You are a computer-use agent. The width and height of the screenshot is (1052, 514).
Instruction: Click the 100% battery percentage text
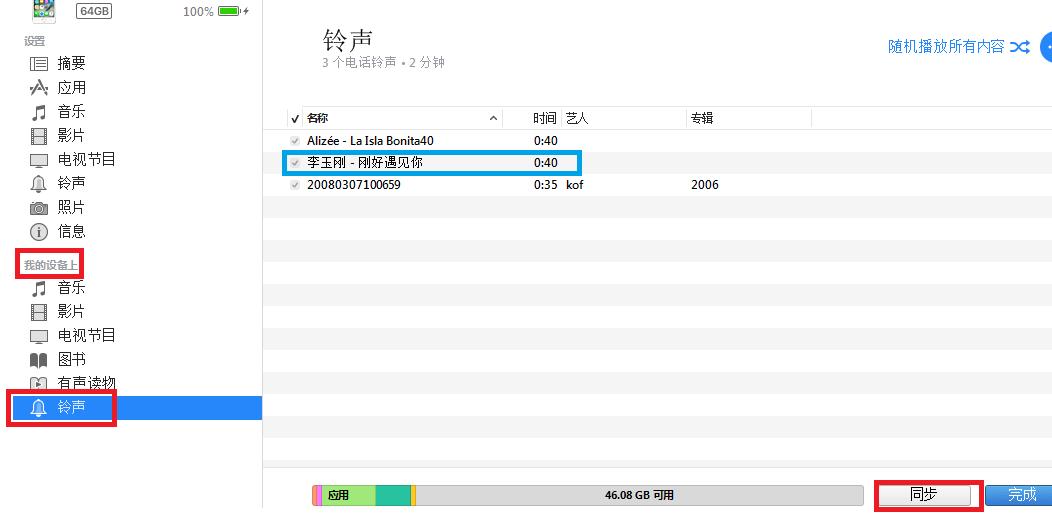(198, 11)
